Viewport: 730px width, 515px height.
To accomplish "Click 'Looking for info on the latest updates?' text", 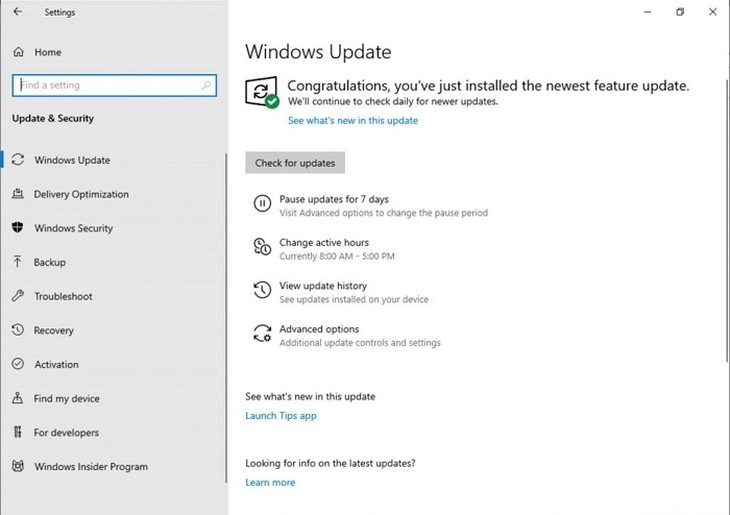I will 330,463.
